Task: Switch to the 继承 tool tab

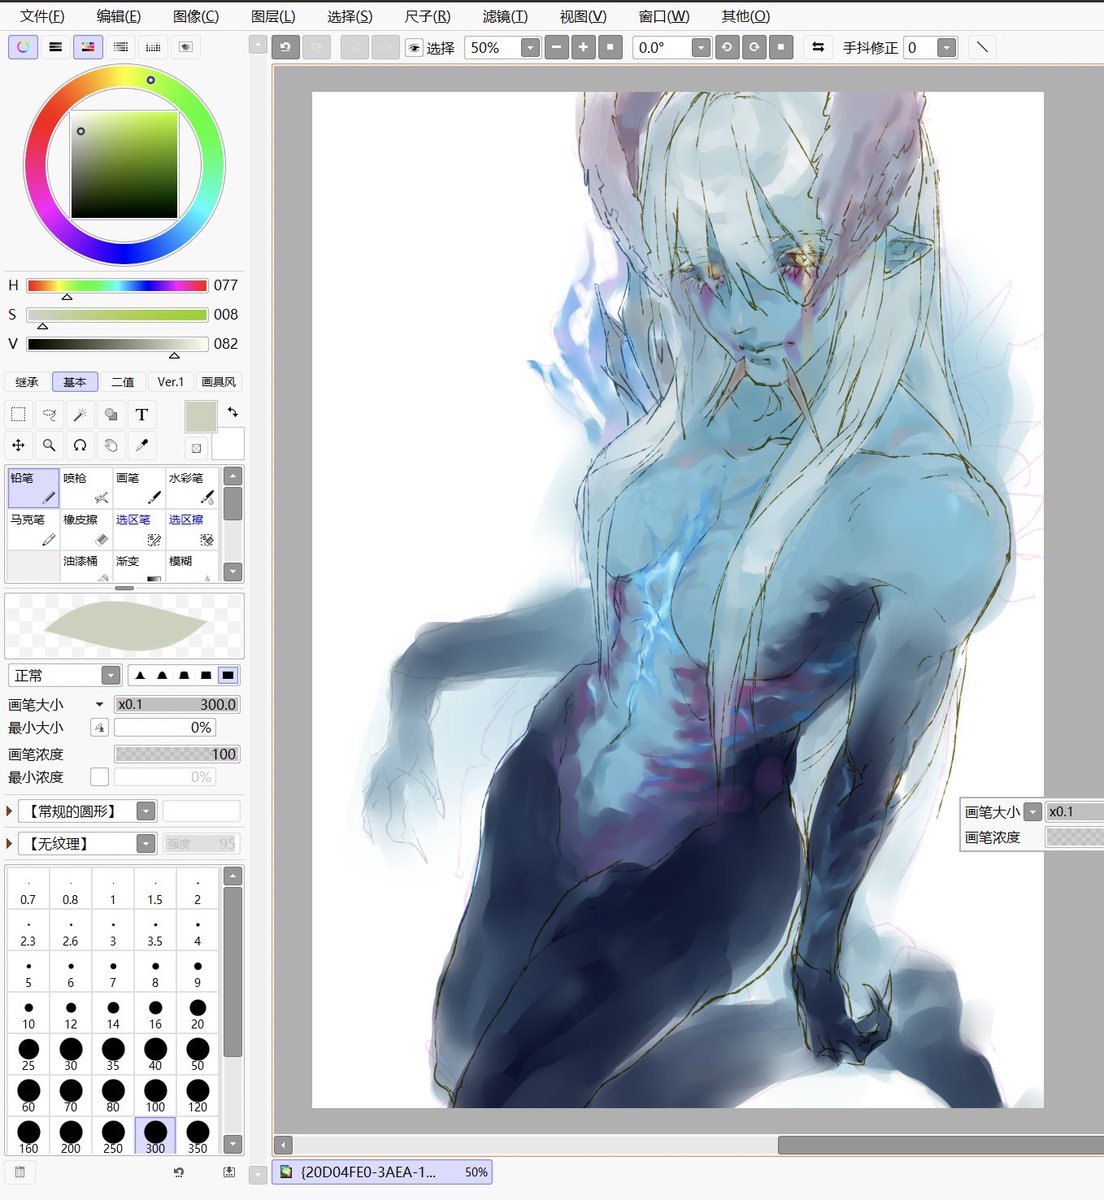Action: coord(26,382)
